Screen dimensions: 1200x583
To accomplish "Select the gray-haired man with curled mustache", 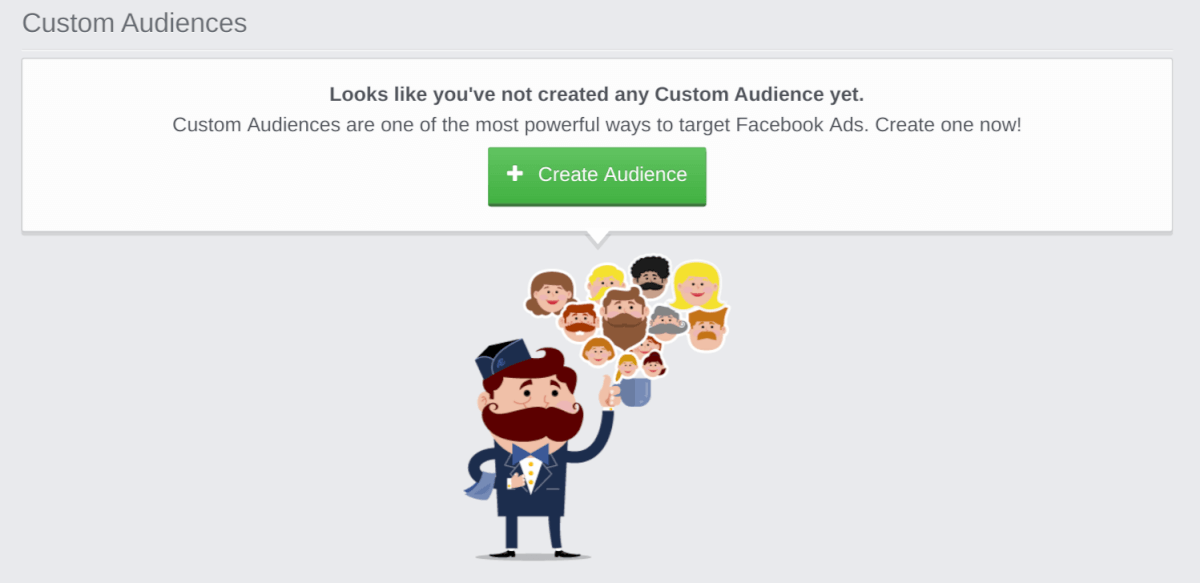I will click(x=665, y=323).
